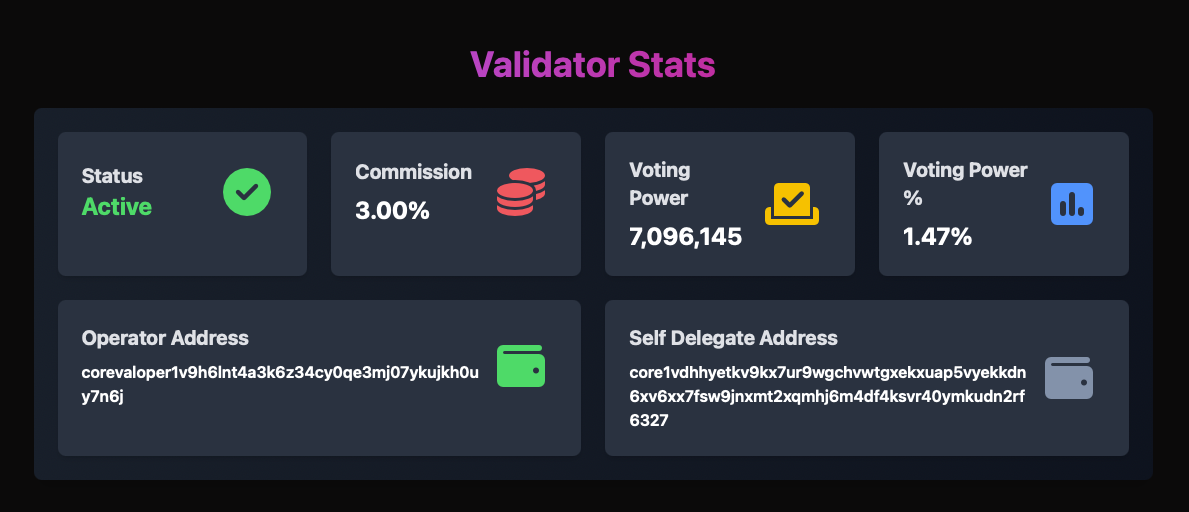Click the 7,096,145 voting power value

click(x=686, y=237)
